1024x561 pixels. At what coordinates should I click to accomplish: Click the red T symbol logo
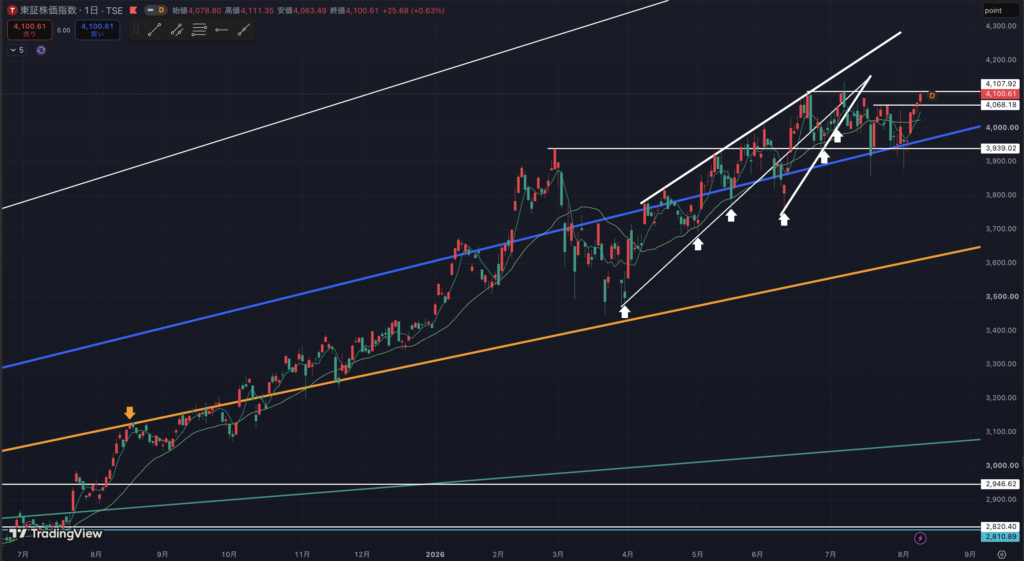coord(12,10)
